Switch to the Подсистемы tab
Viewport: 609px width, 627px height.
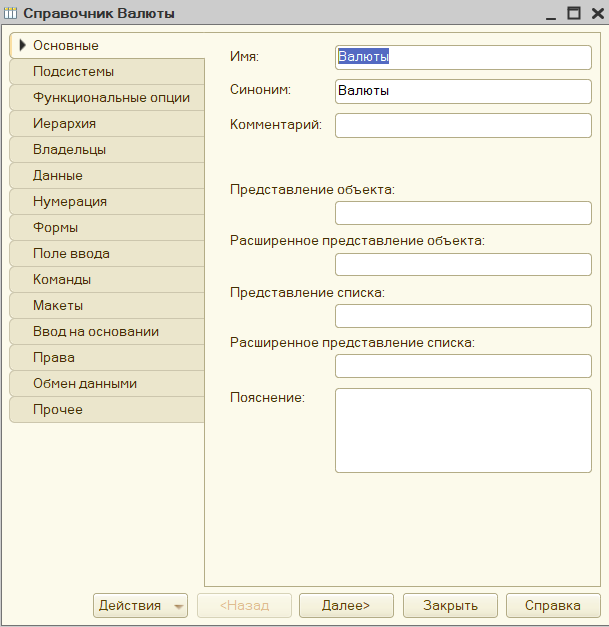[x=106, y=72]
